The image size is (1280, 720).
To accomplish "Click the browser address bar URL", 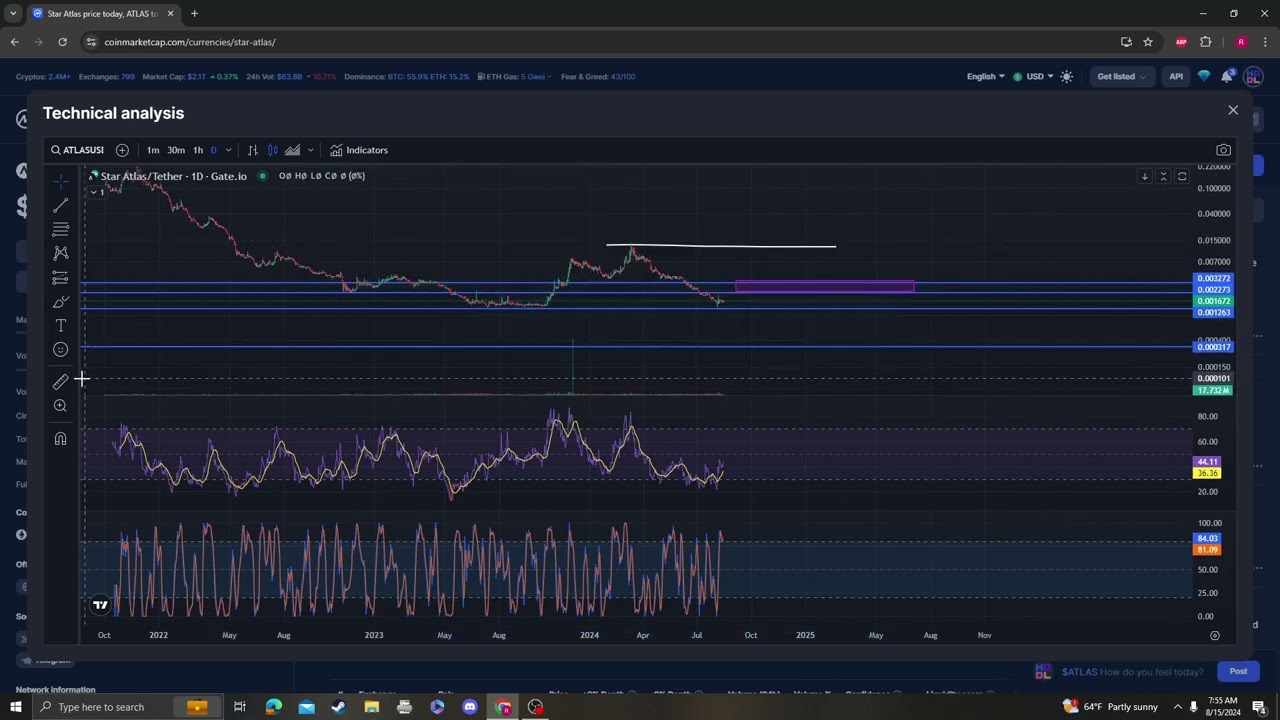I will click(190, 42).
